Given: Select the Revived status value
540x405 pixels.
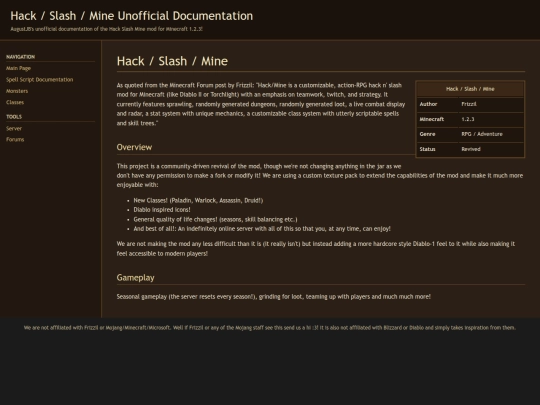Looking at the screenshot, I should 471,149.
